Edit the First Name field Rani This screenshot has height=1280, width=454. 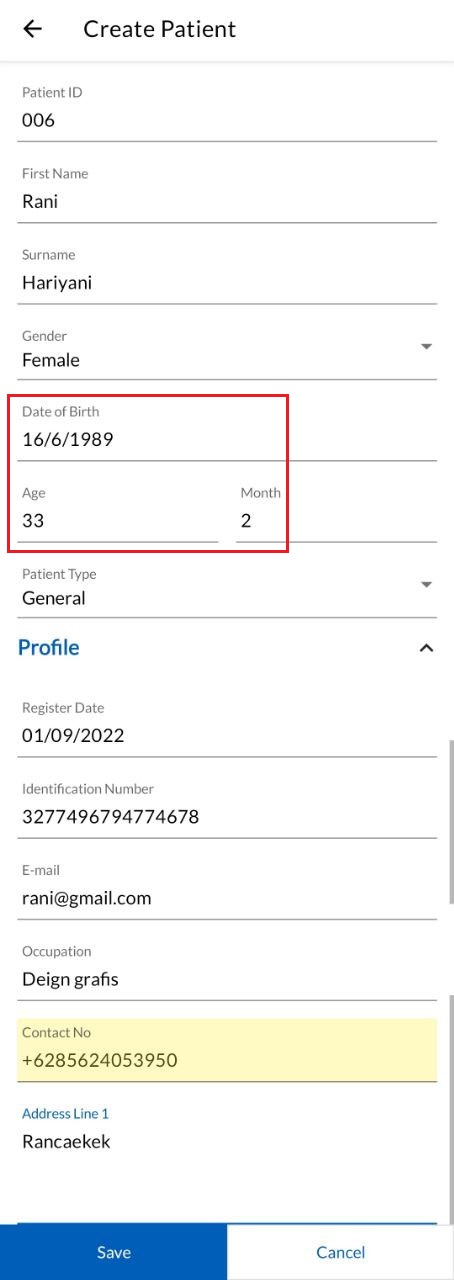click(x=227, y=190)
